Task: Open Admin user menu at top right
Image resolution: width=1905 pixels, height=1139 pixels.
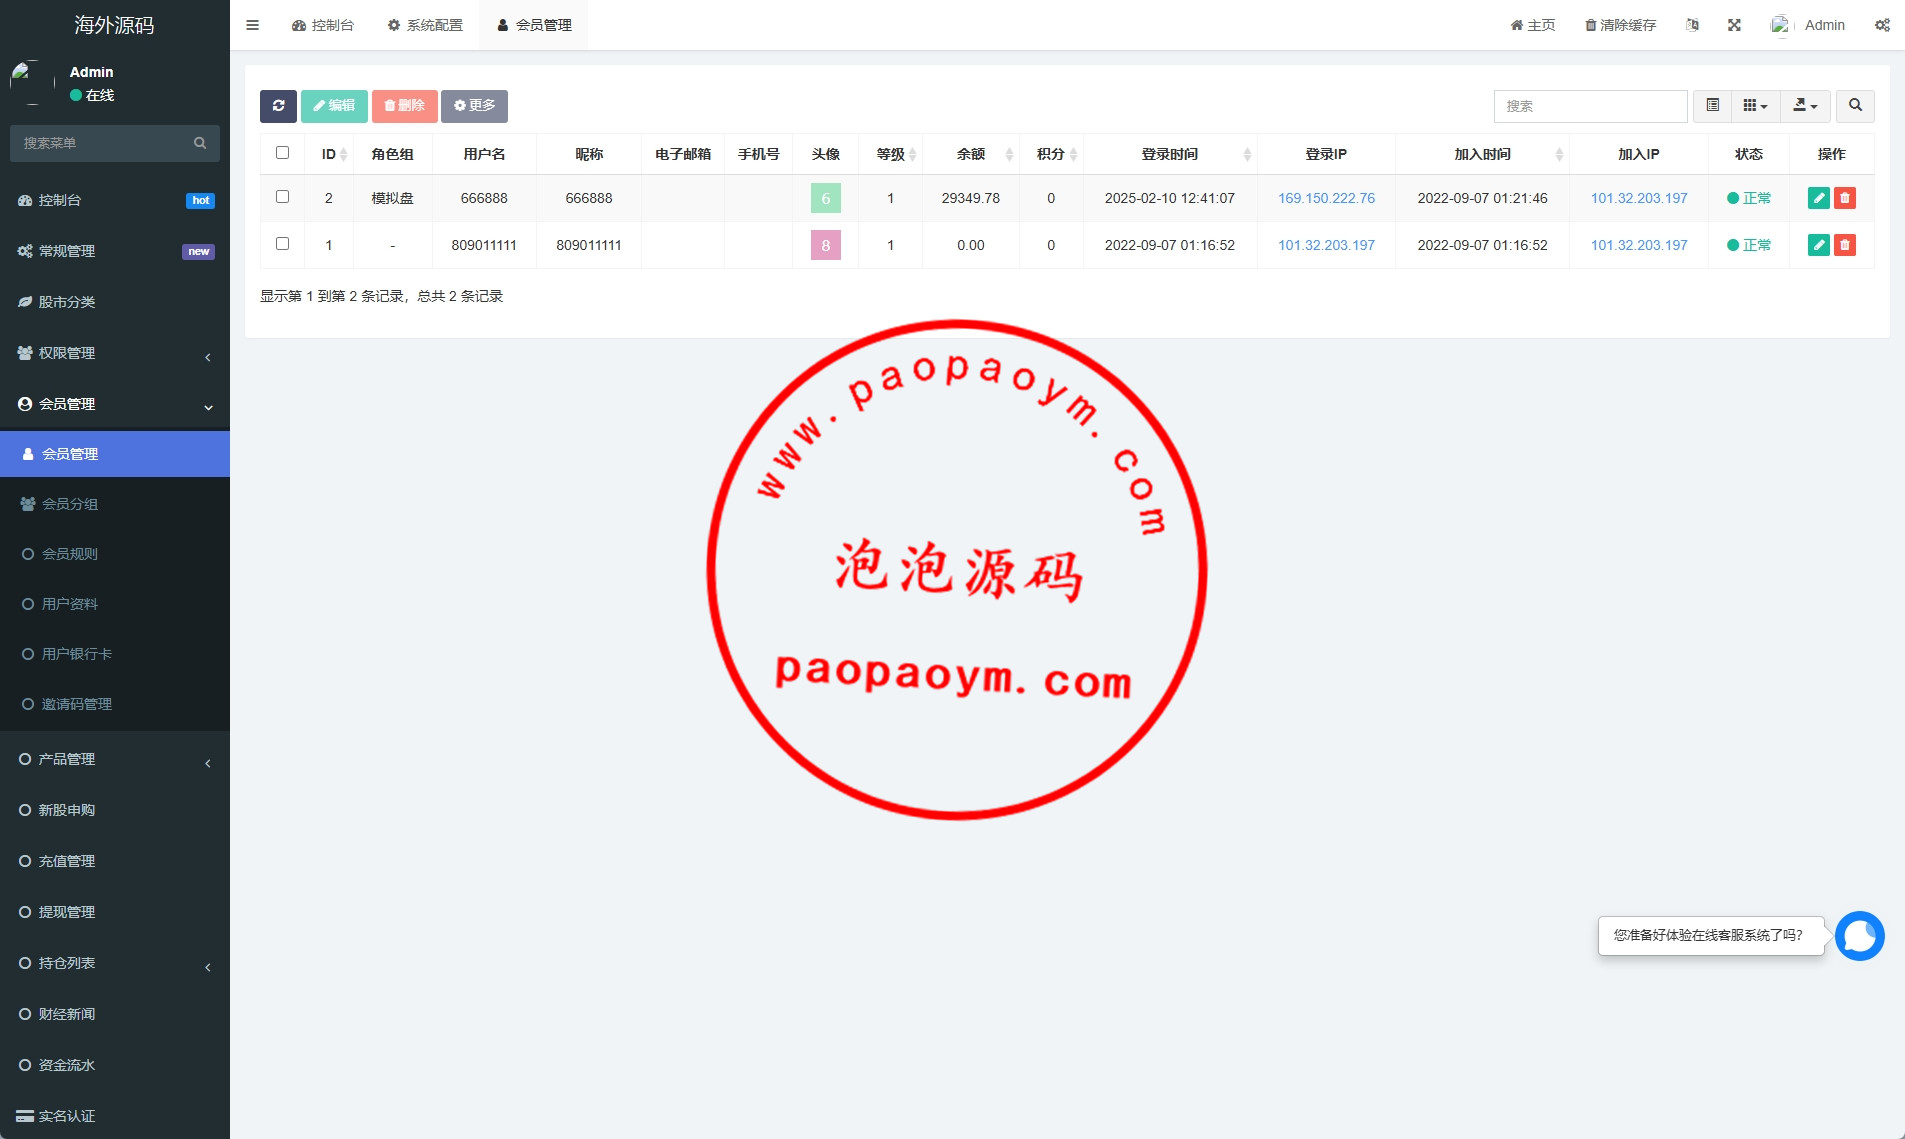Action: click(1808, 25)
